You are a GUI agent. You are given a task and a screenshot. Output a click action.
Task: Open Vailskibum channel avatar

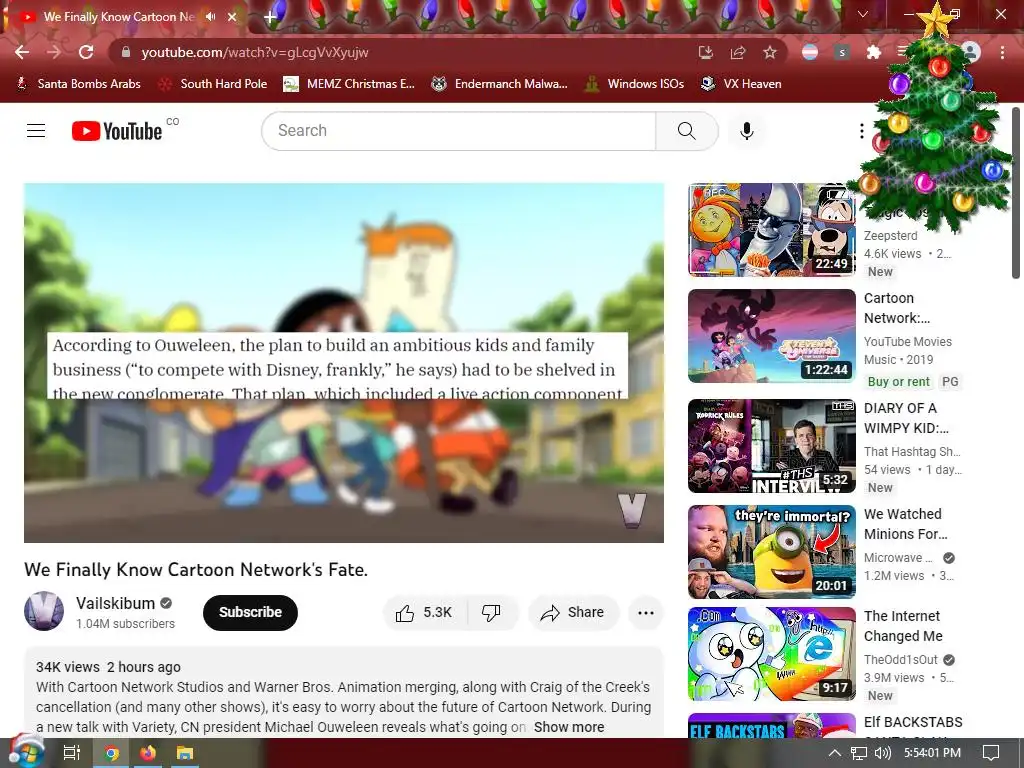click(44, 611)
